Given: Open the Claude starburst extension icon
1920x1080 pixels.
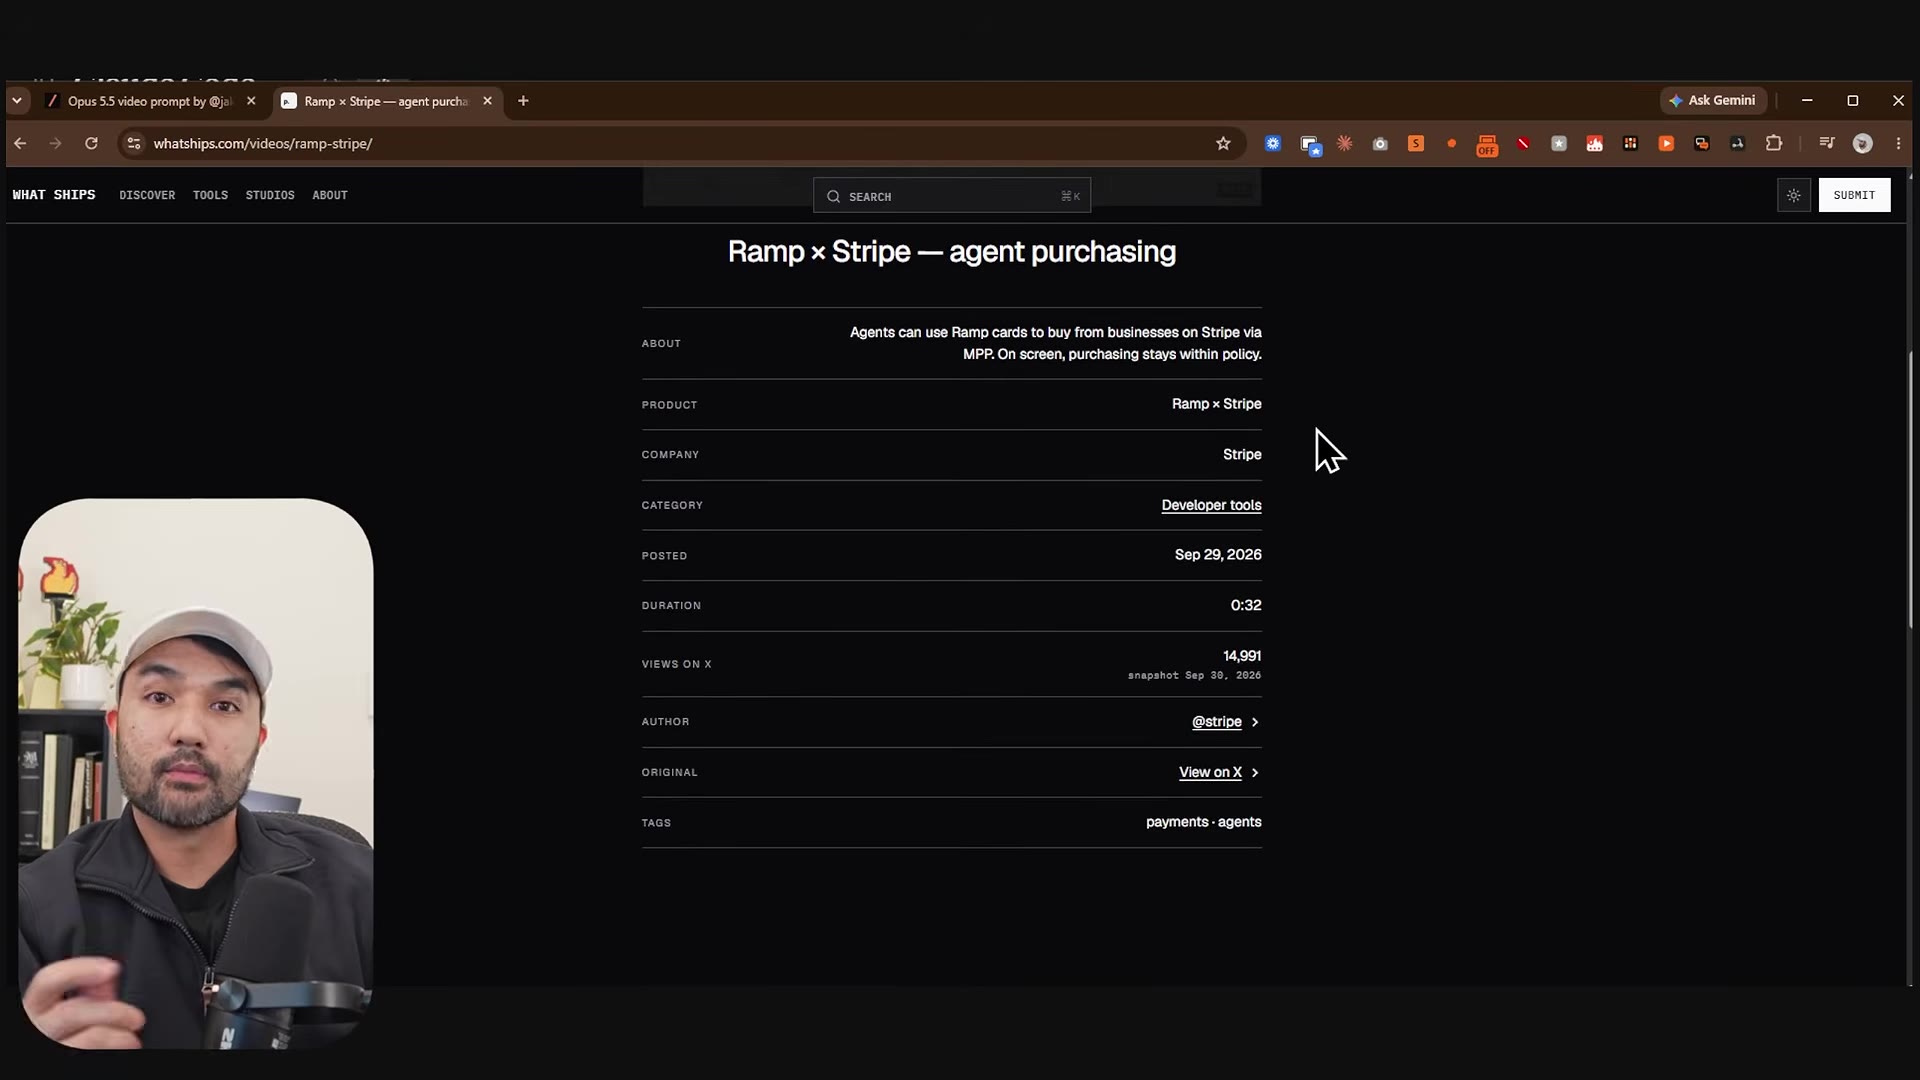Looking at the screenshot, I should tap(1345, 143).
